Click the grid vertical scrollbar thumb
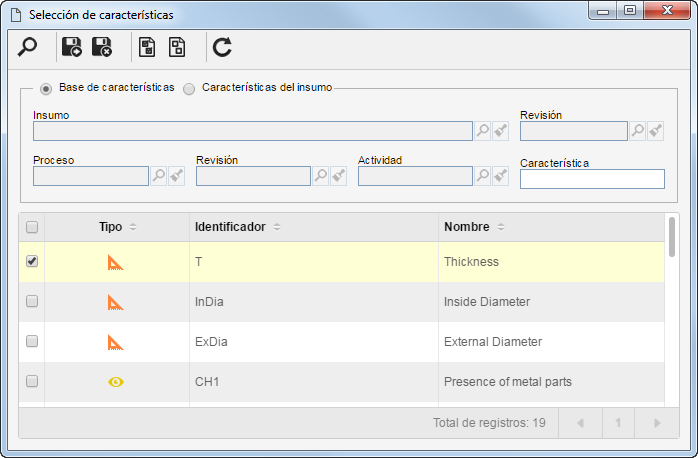Viewport: 698px width, 458px height. (x=672, y=236)
